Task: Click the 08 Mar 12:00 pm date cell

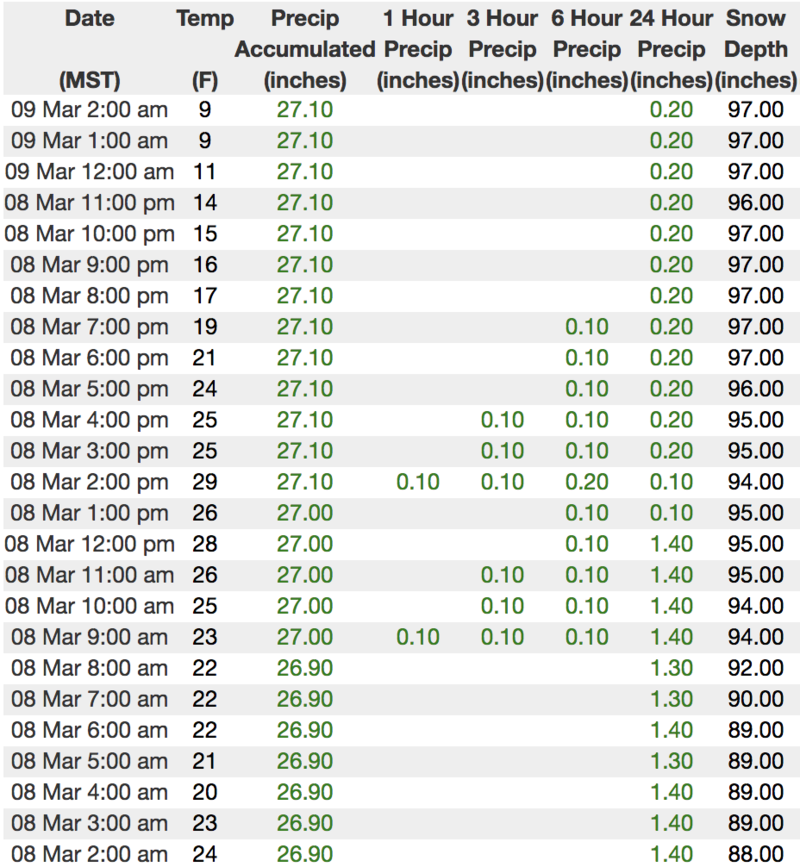Action: click(x=88, y=544)
